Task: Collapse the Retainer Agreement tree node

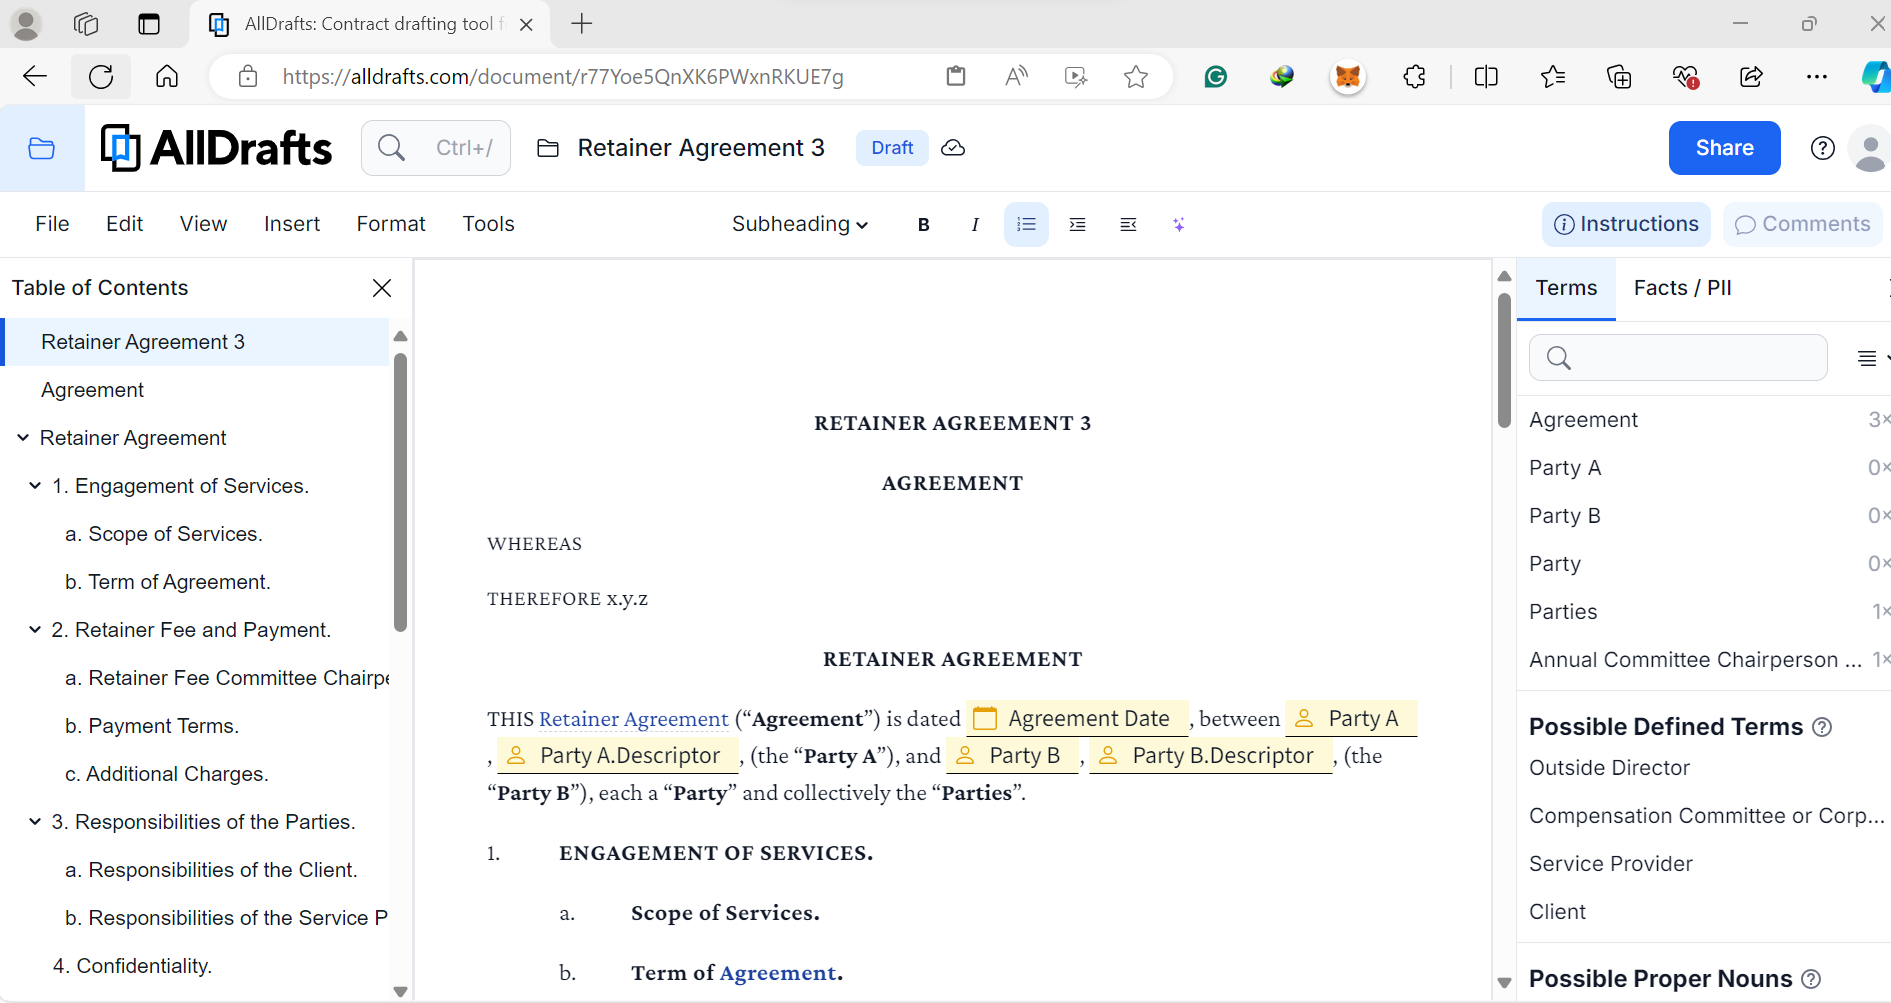Action: pos(23,438)
